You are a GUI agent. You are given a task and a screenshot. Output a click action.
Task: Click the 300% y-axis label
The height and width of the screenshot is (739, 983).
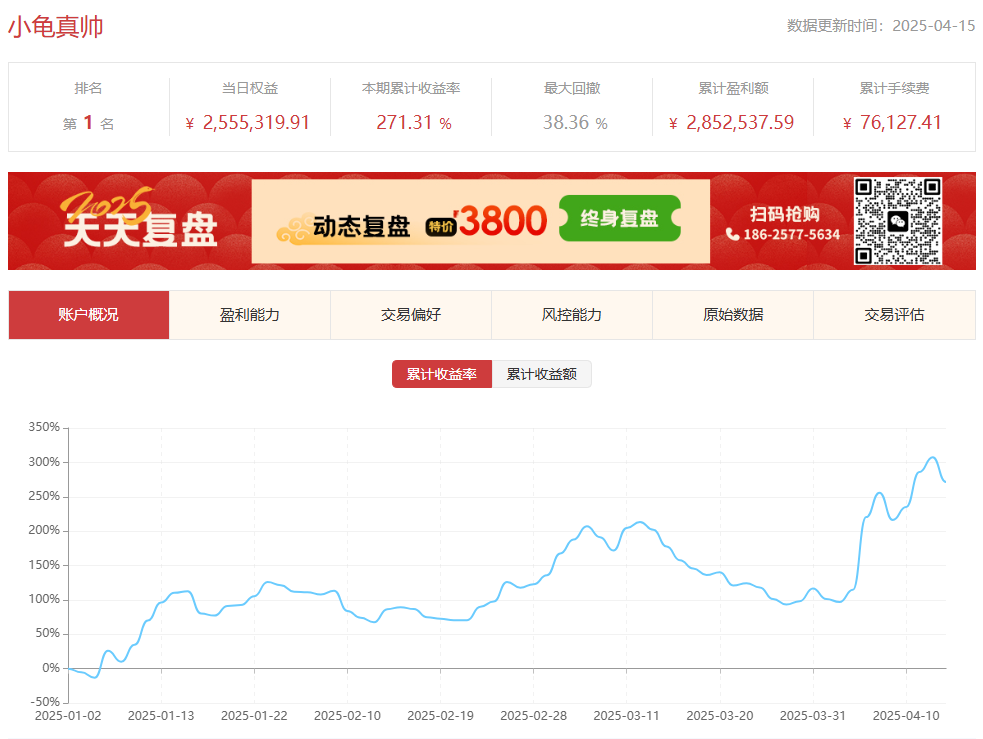[x=44, y=462]
